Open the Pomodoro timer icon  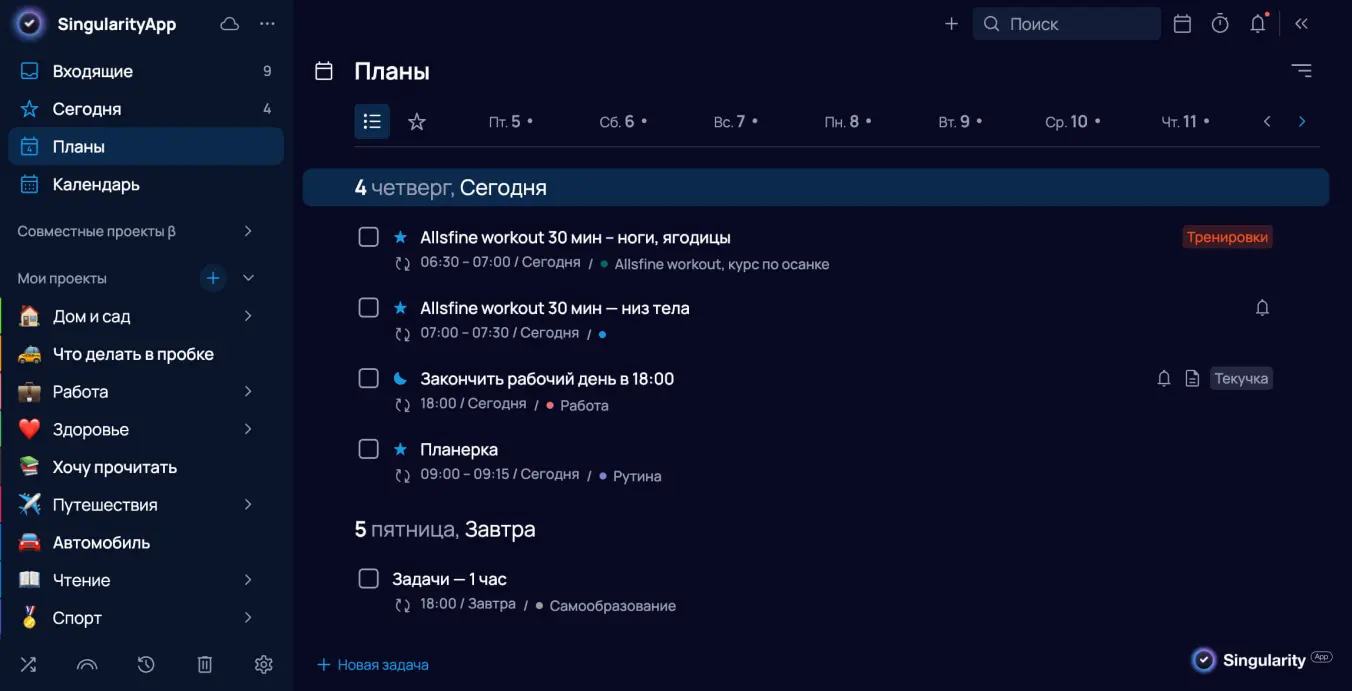tap(1219, 23)
